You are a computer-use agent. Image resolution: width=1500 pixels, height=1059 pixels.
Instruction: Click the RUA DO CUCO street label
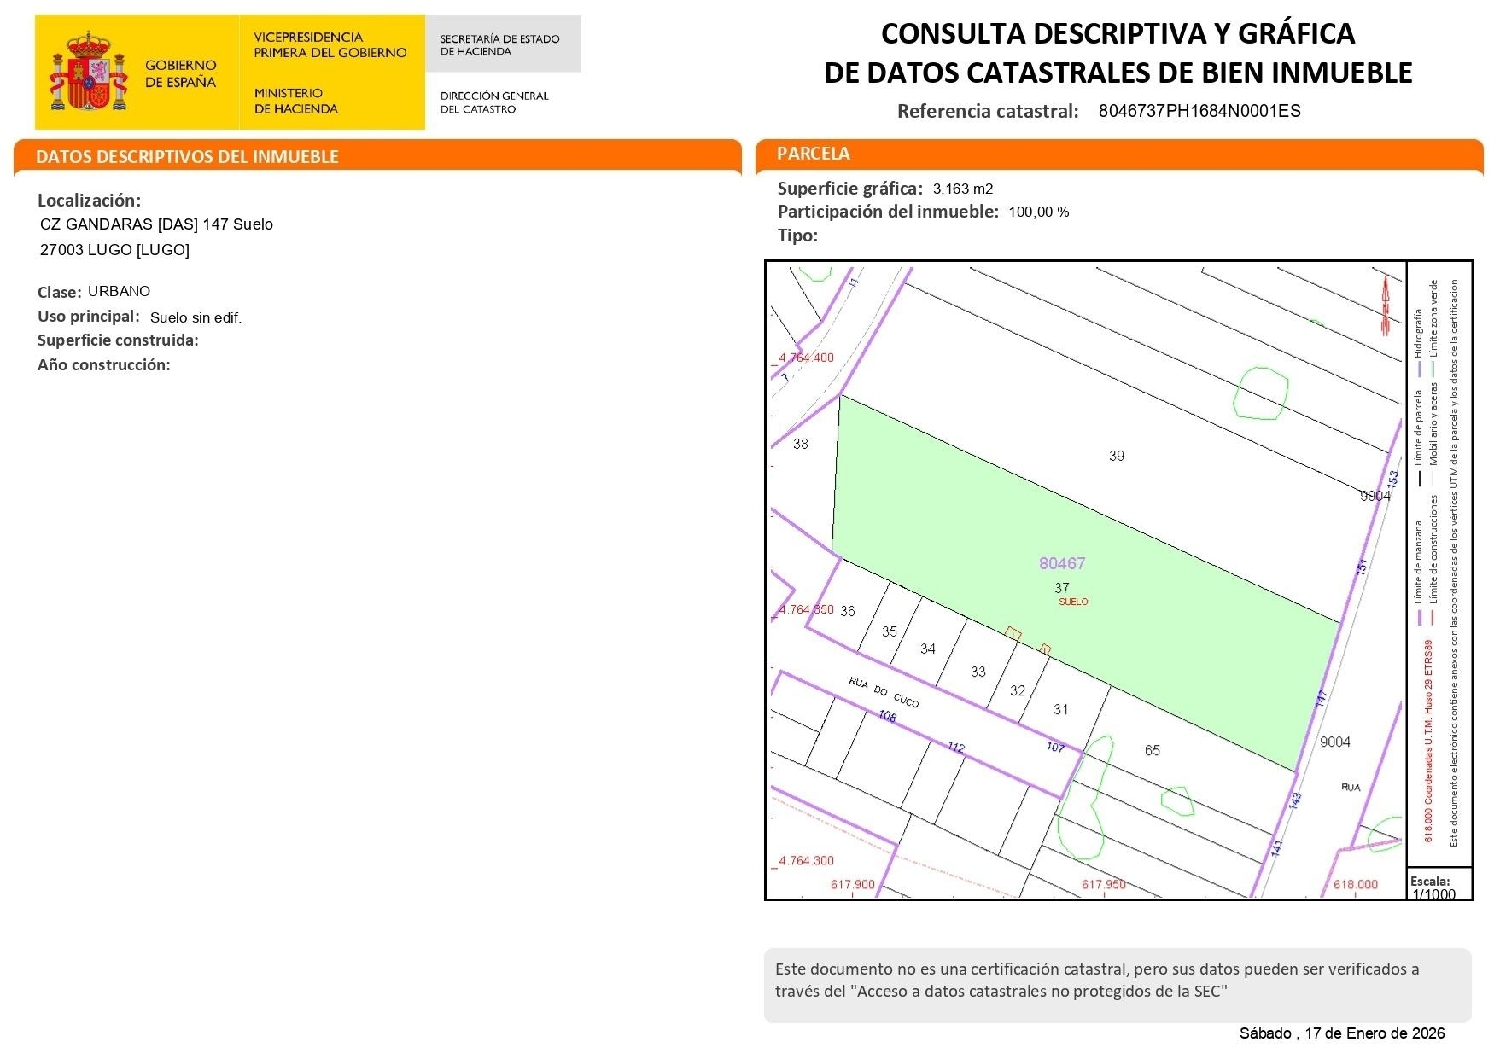tap(884, 692)
